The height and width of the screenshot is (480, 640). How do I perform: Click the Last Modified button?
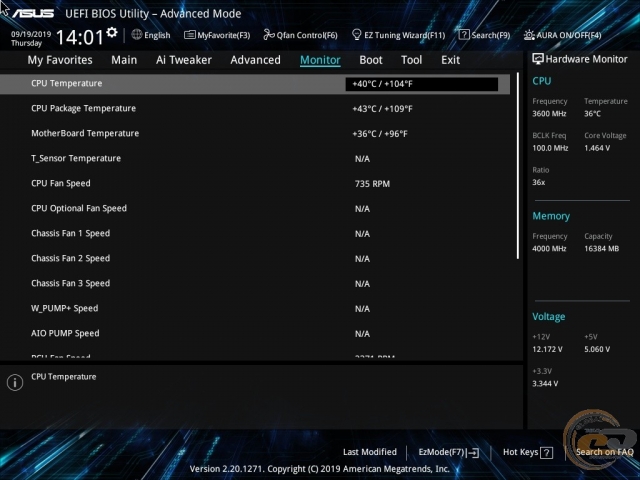(370, 452)
